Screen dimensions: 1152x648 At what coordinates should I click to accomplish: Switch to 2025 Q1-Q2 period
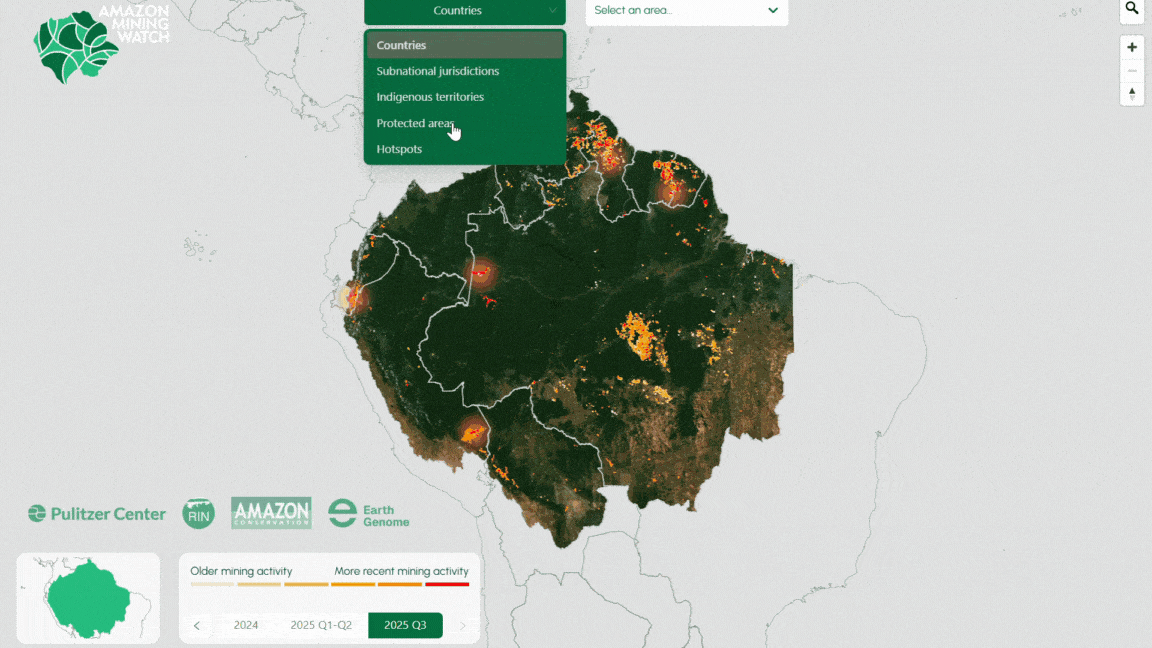(x=321, y=625)
